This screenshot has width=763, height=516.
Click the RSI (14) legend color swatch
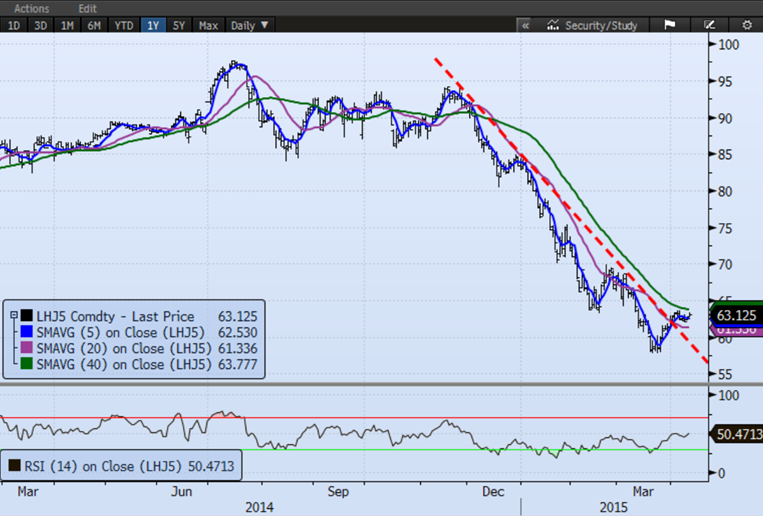[17, 464]
